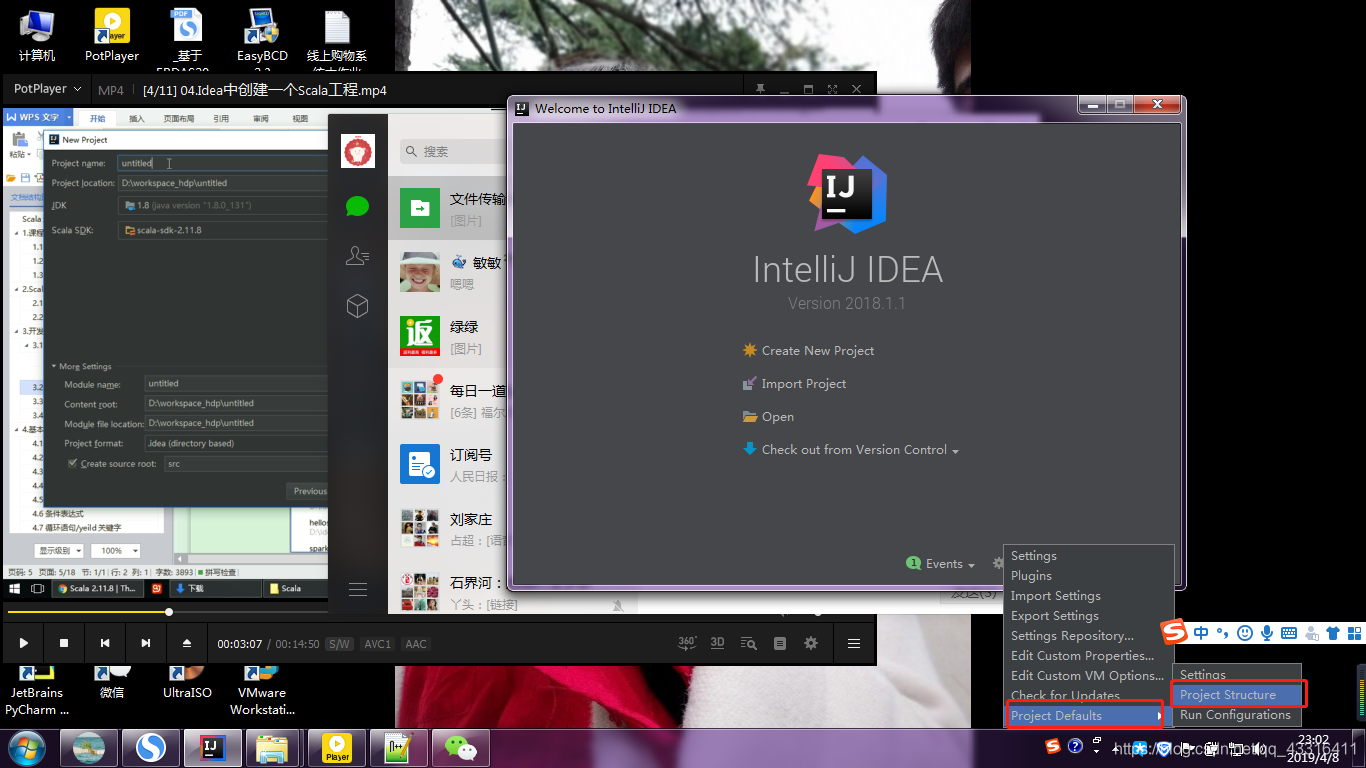The width and height of the screenshot is (1366, 768).
Task: Open WeChat contacts icon
Action: (358, 256)
